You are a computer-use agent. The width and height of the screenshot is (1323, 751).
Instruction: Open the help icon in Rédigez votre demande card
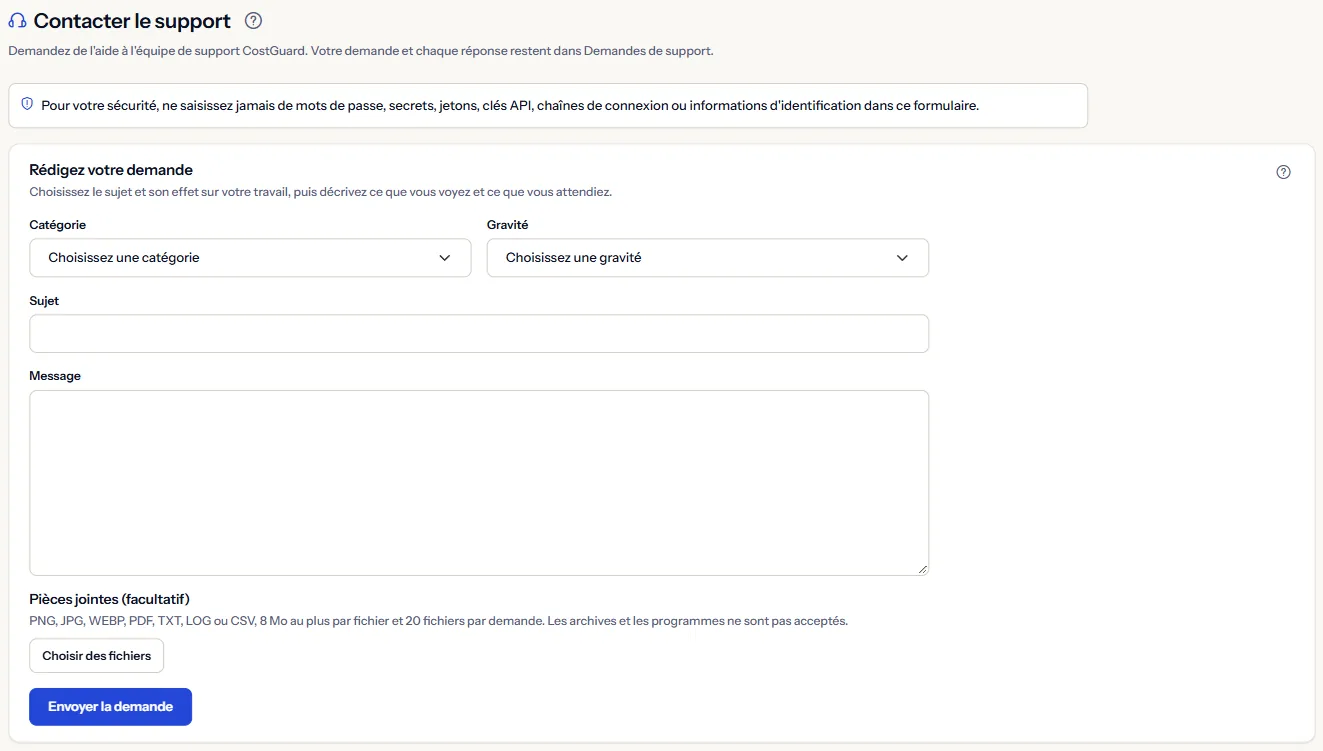tap(1284, 172)
